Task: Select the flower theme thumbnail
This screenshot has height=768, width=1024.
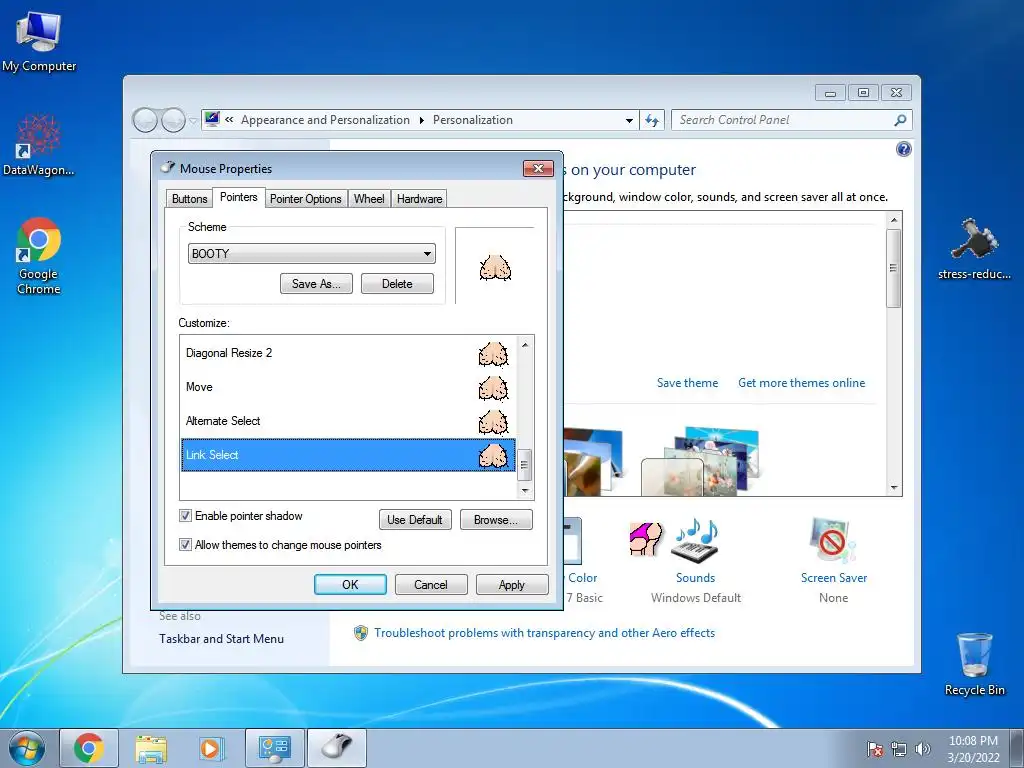Action: pos(700,462)
